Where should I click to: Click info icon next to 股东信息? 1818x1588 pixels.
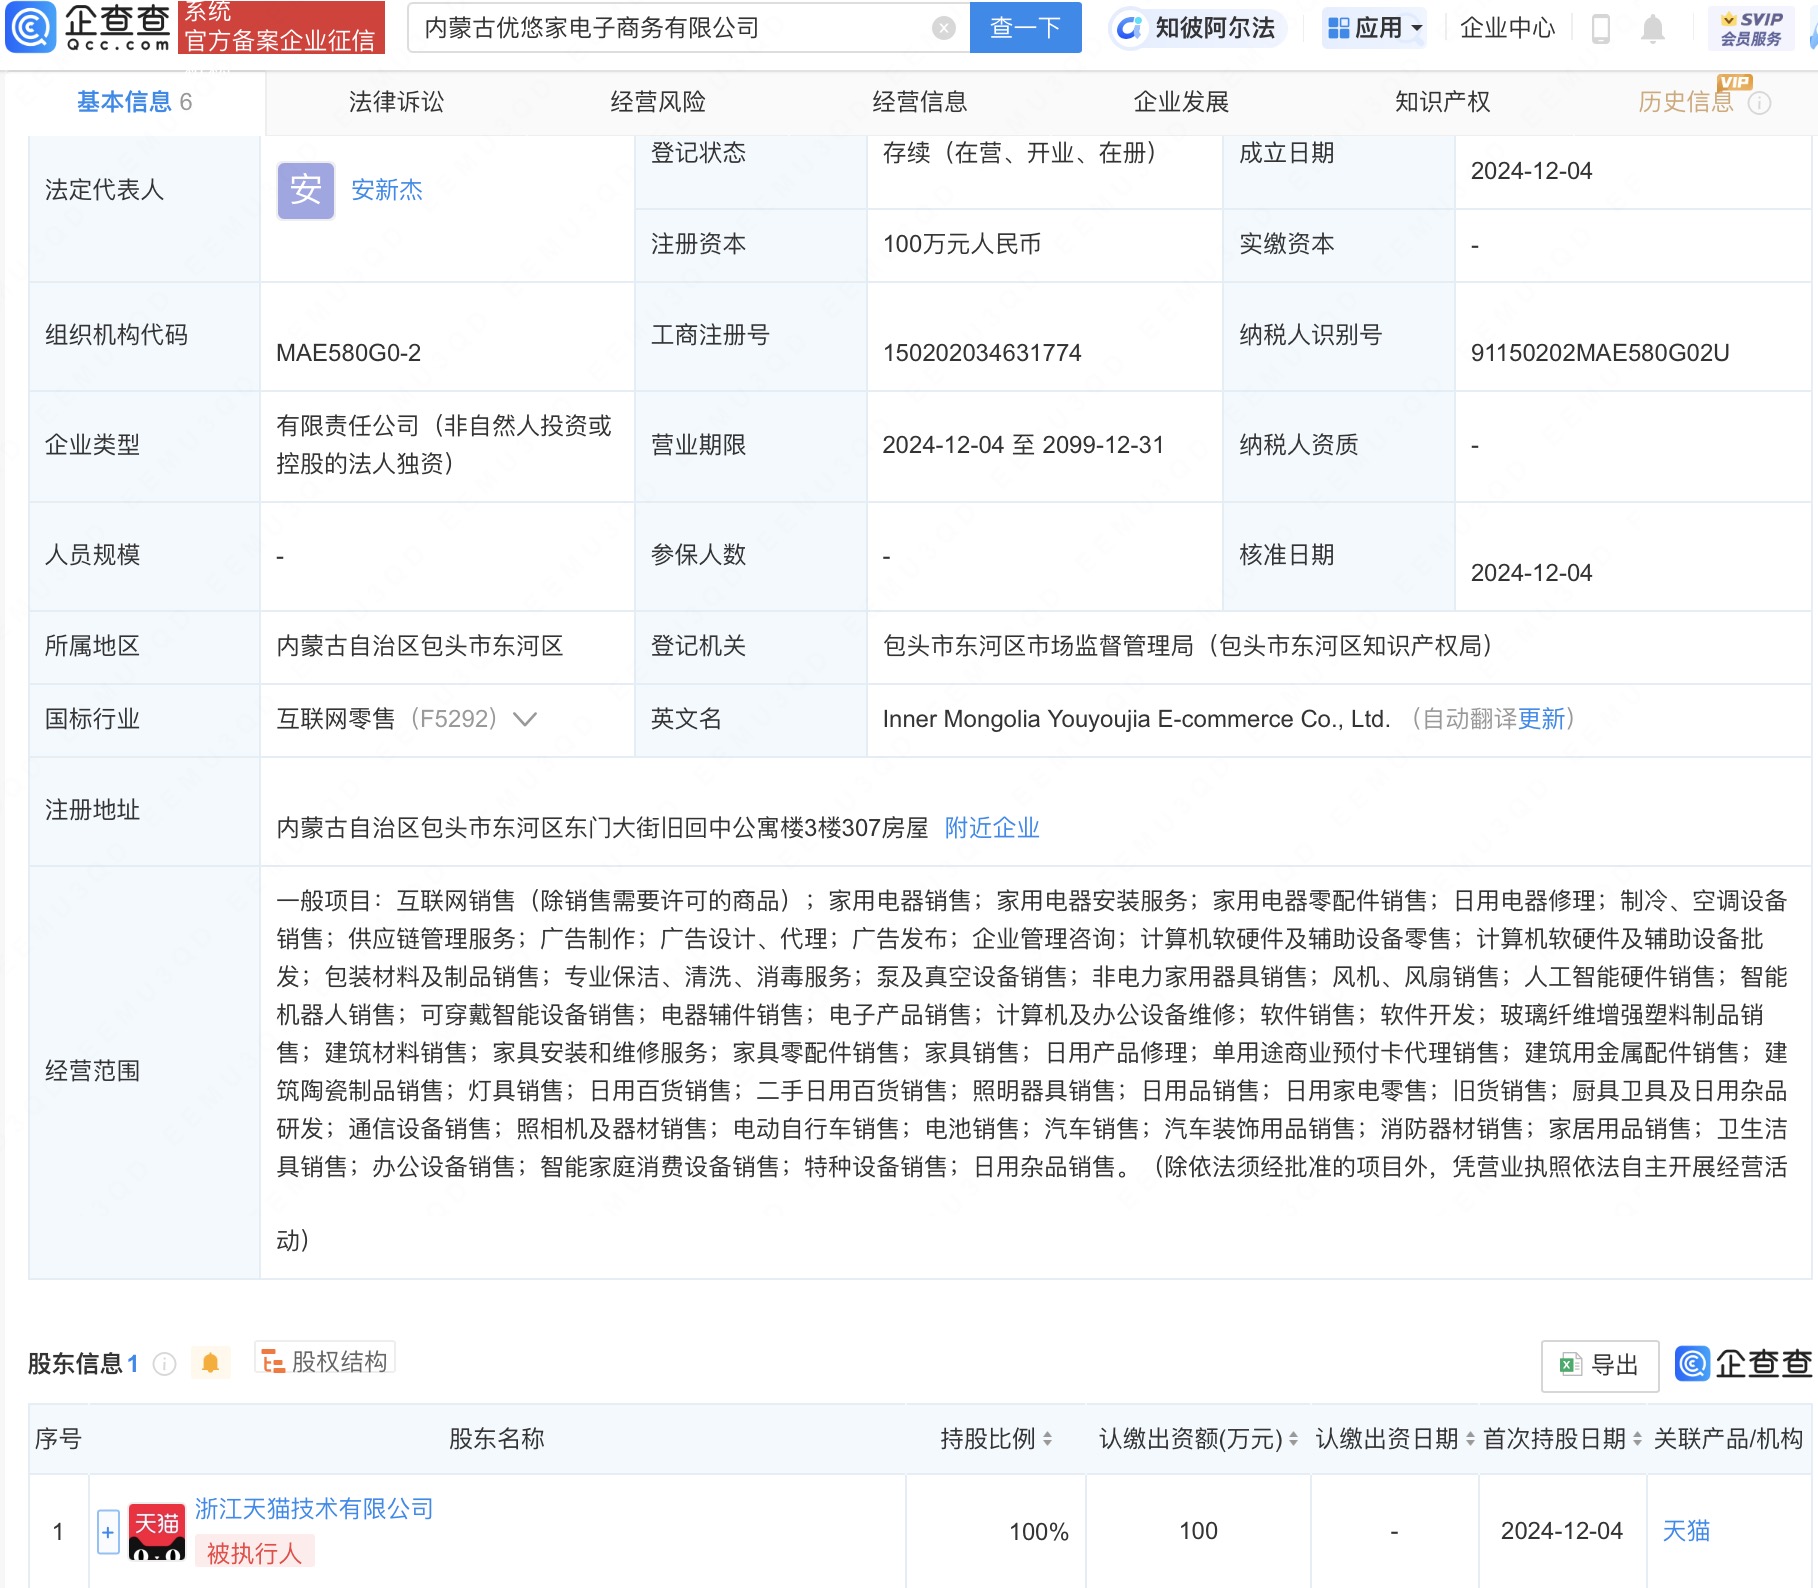[165, 1364]
